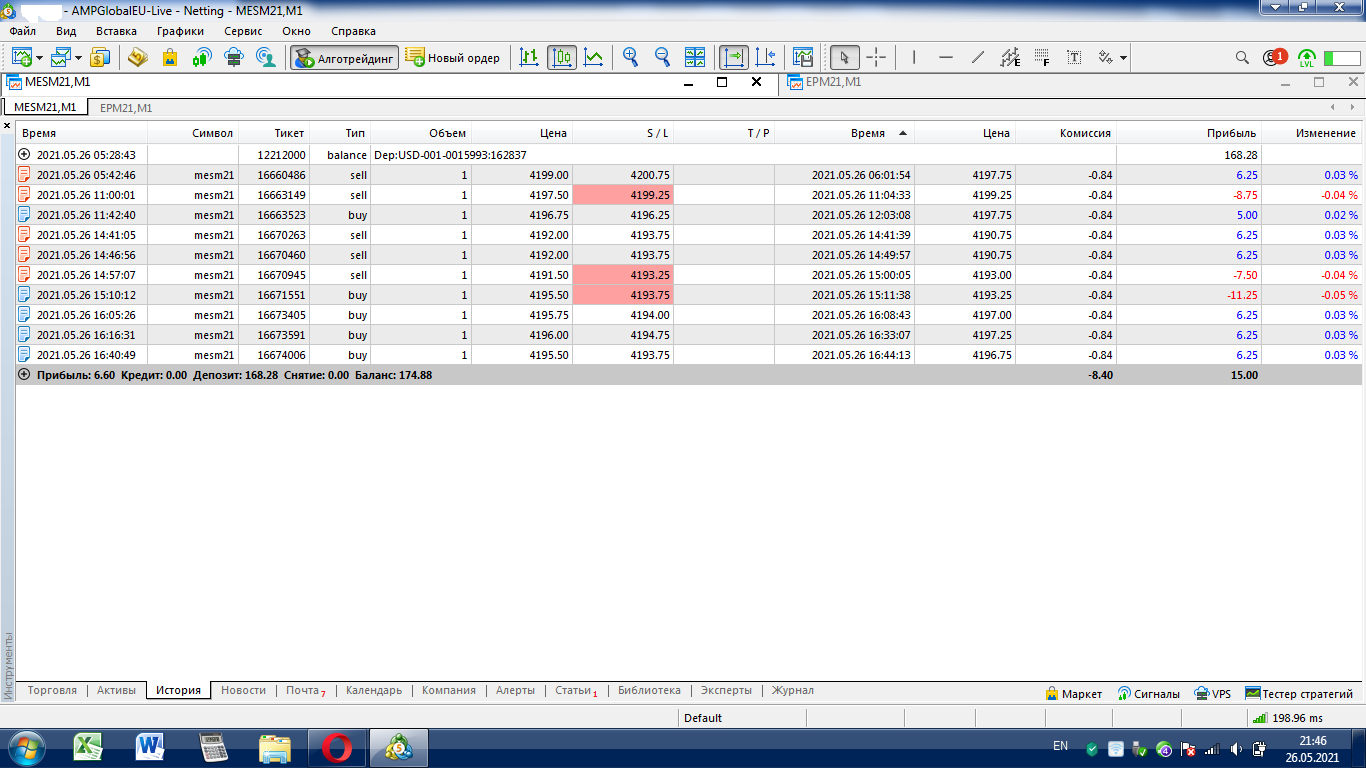Sort history by the Символ column header
1366x768 pixels.
(193, 133)
